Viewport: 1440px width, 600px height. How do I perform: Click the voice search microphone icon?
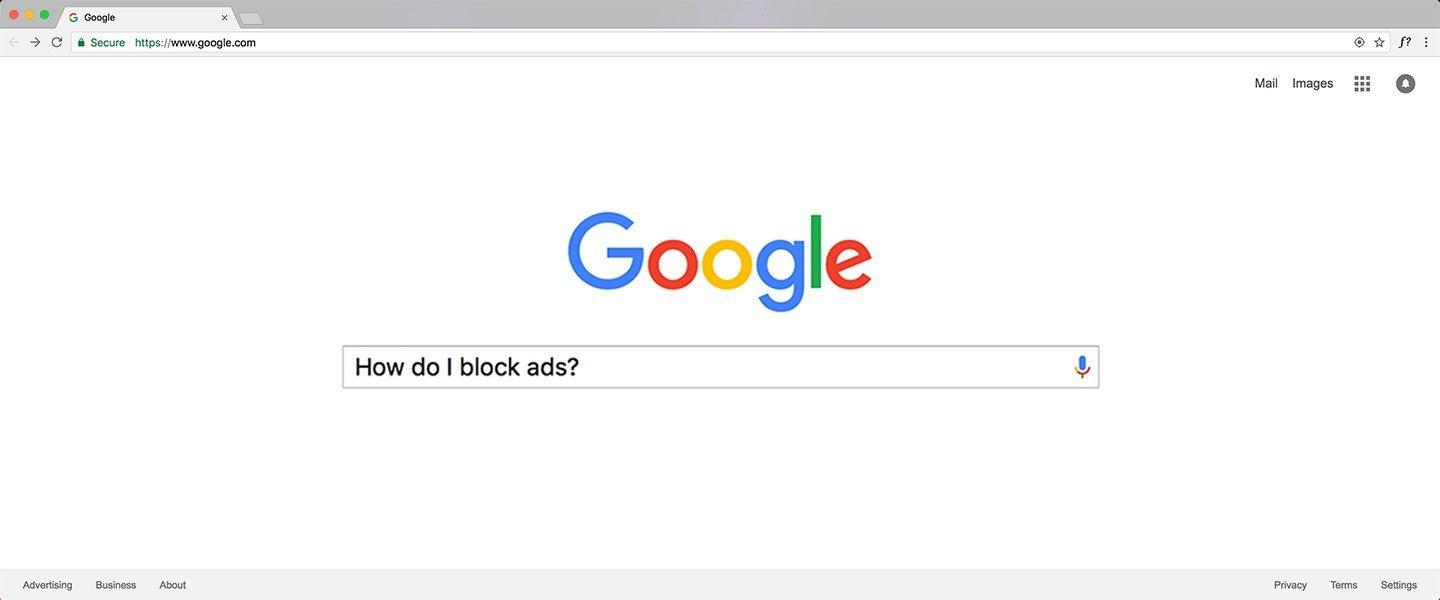(1082, 367)
